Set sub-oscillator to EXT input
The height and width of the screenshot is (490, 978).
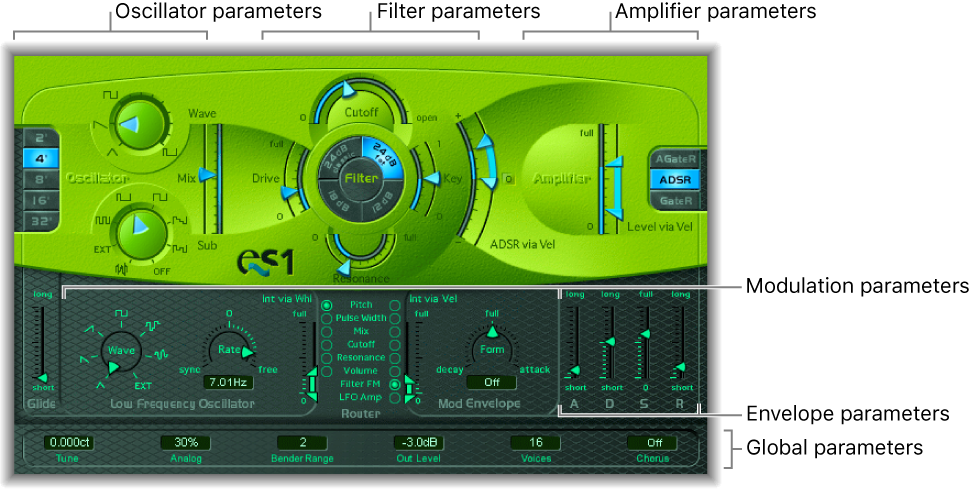pos(102,249)
